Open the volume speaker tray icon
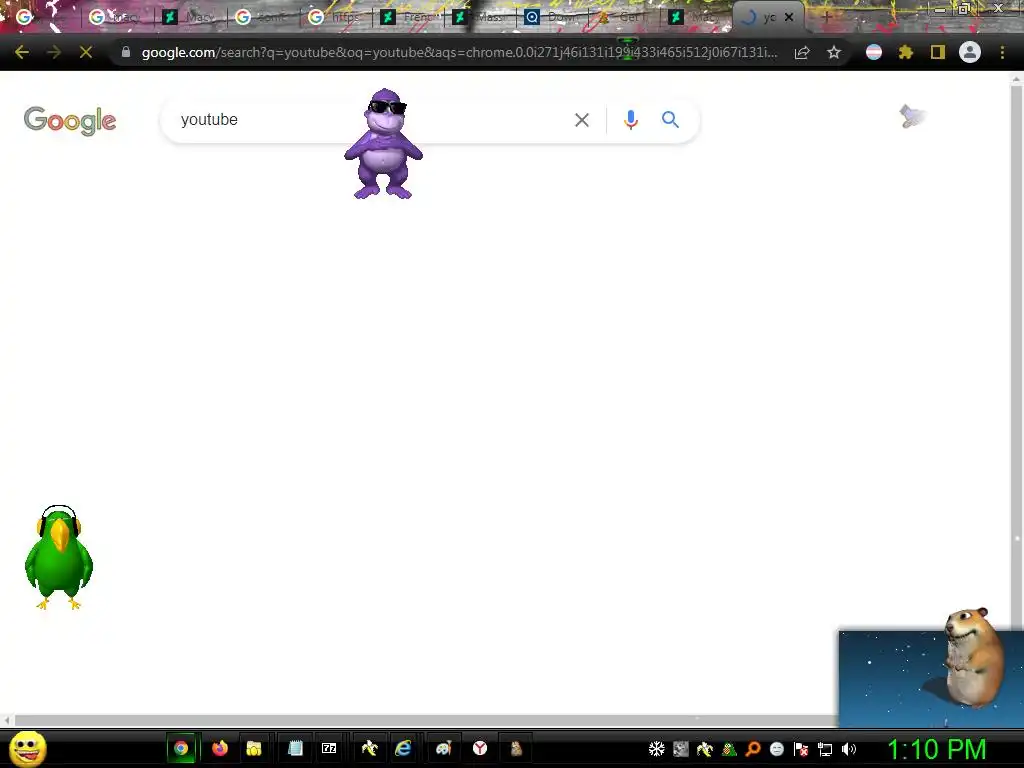The image size is (1024, 768). 848,749
